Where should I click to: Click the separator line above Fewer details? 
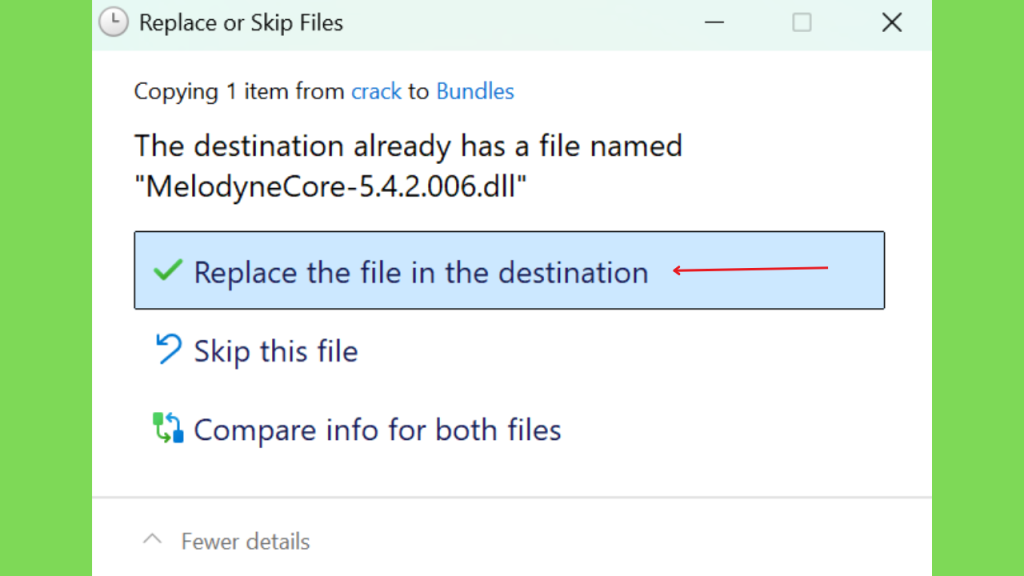pos(512,498)
